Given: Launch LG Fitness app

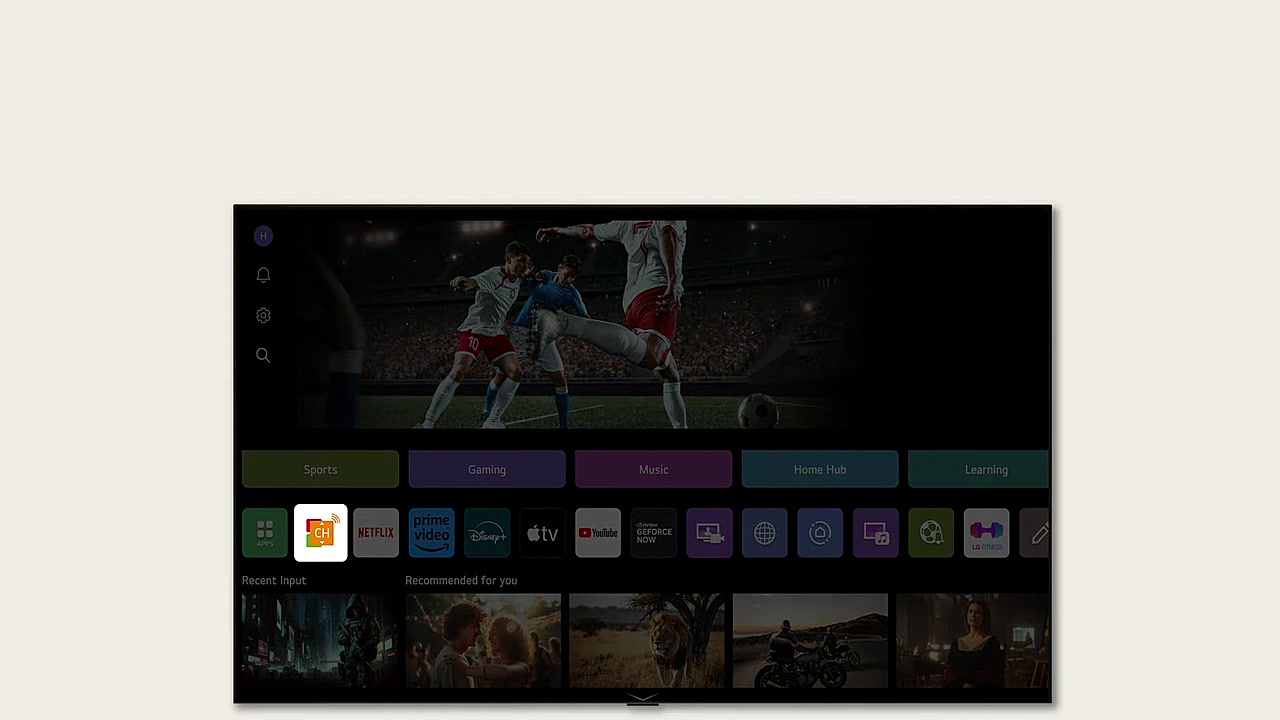Looking at the screenshot, I should click(x=987, y=533).
